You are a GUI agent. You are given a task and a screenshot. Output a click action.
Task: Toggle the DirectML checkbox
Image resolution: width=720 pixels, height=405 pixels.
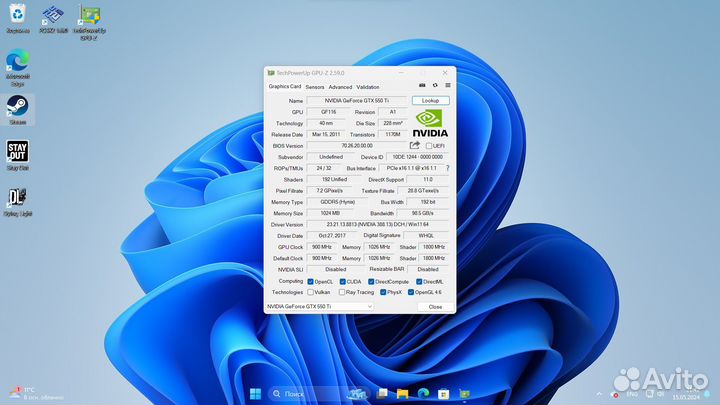[x=419, y=281]
